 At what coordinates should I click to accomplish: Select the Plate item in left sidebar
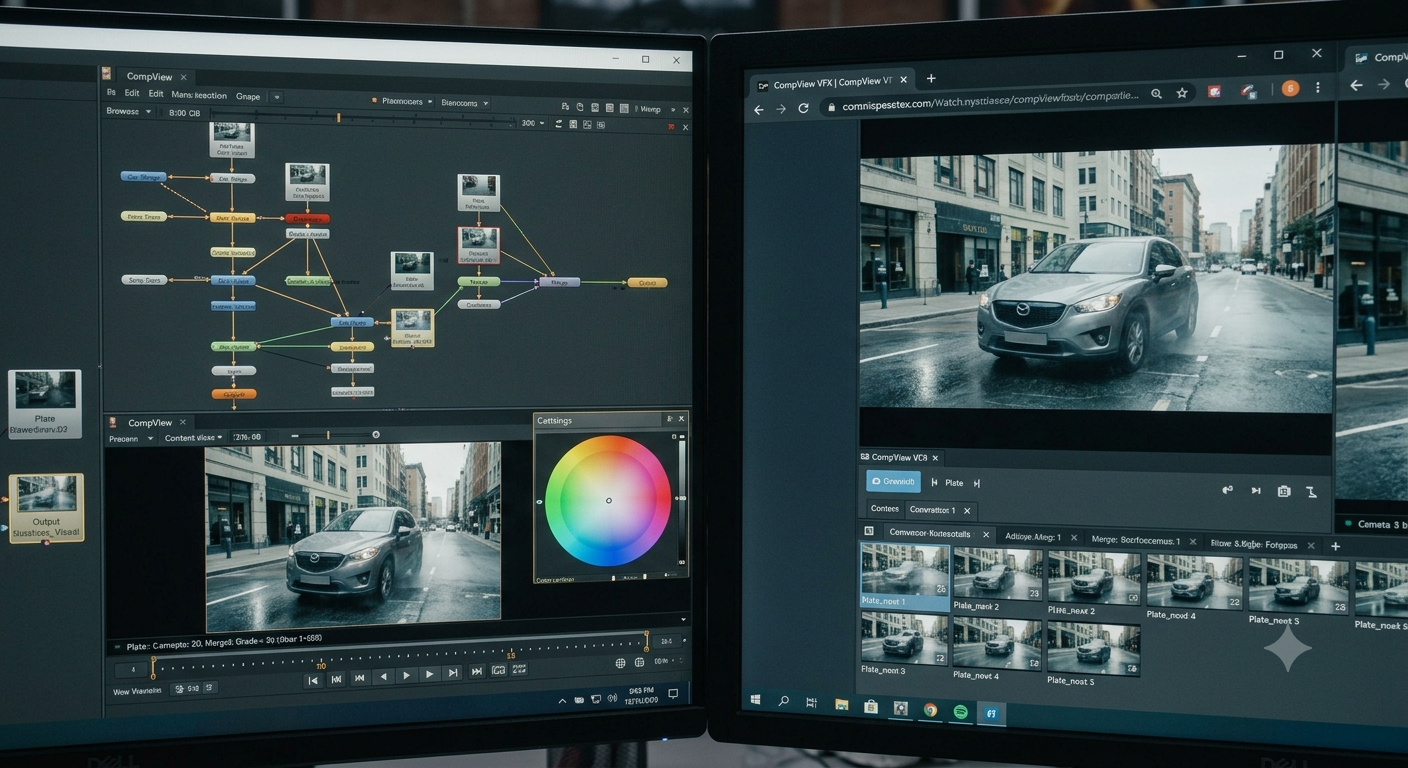coord(45,404)
